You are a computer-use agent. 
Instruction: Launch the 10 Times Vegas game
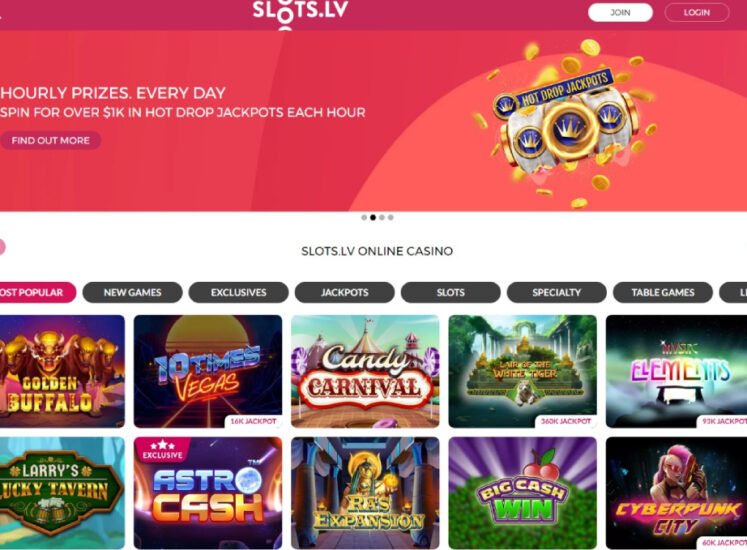[x=208, y=371]
